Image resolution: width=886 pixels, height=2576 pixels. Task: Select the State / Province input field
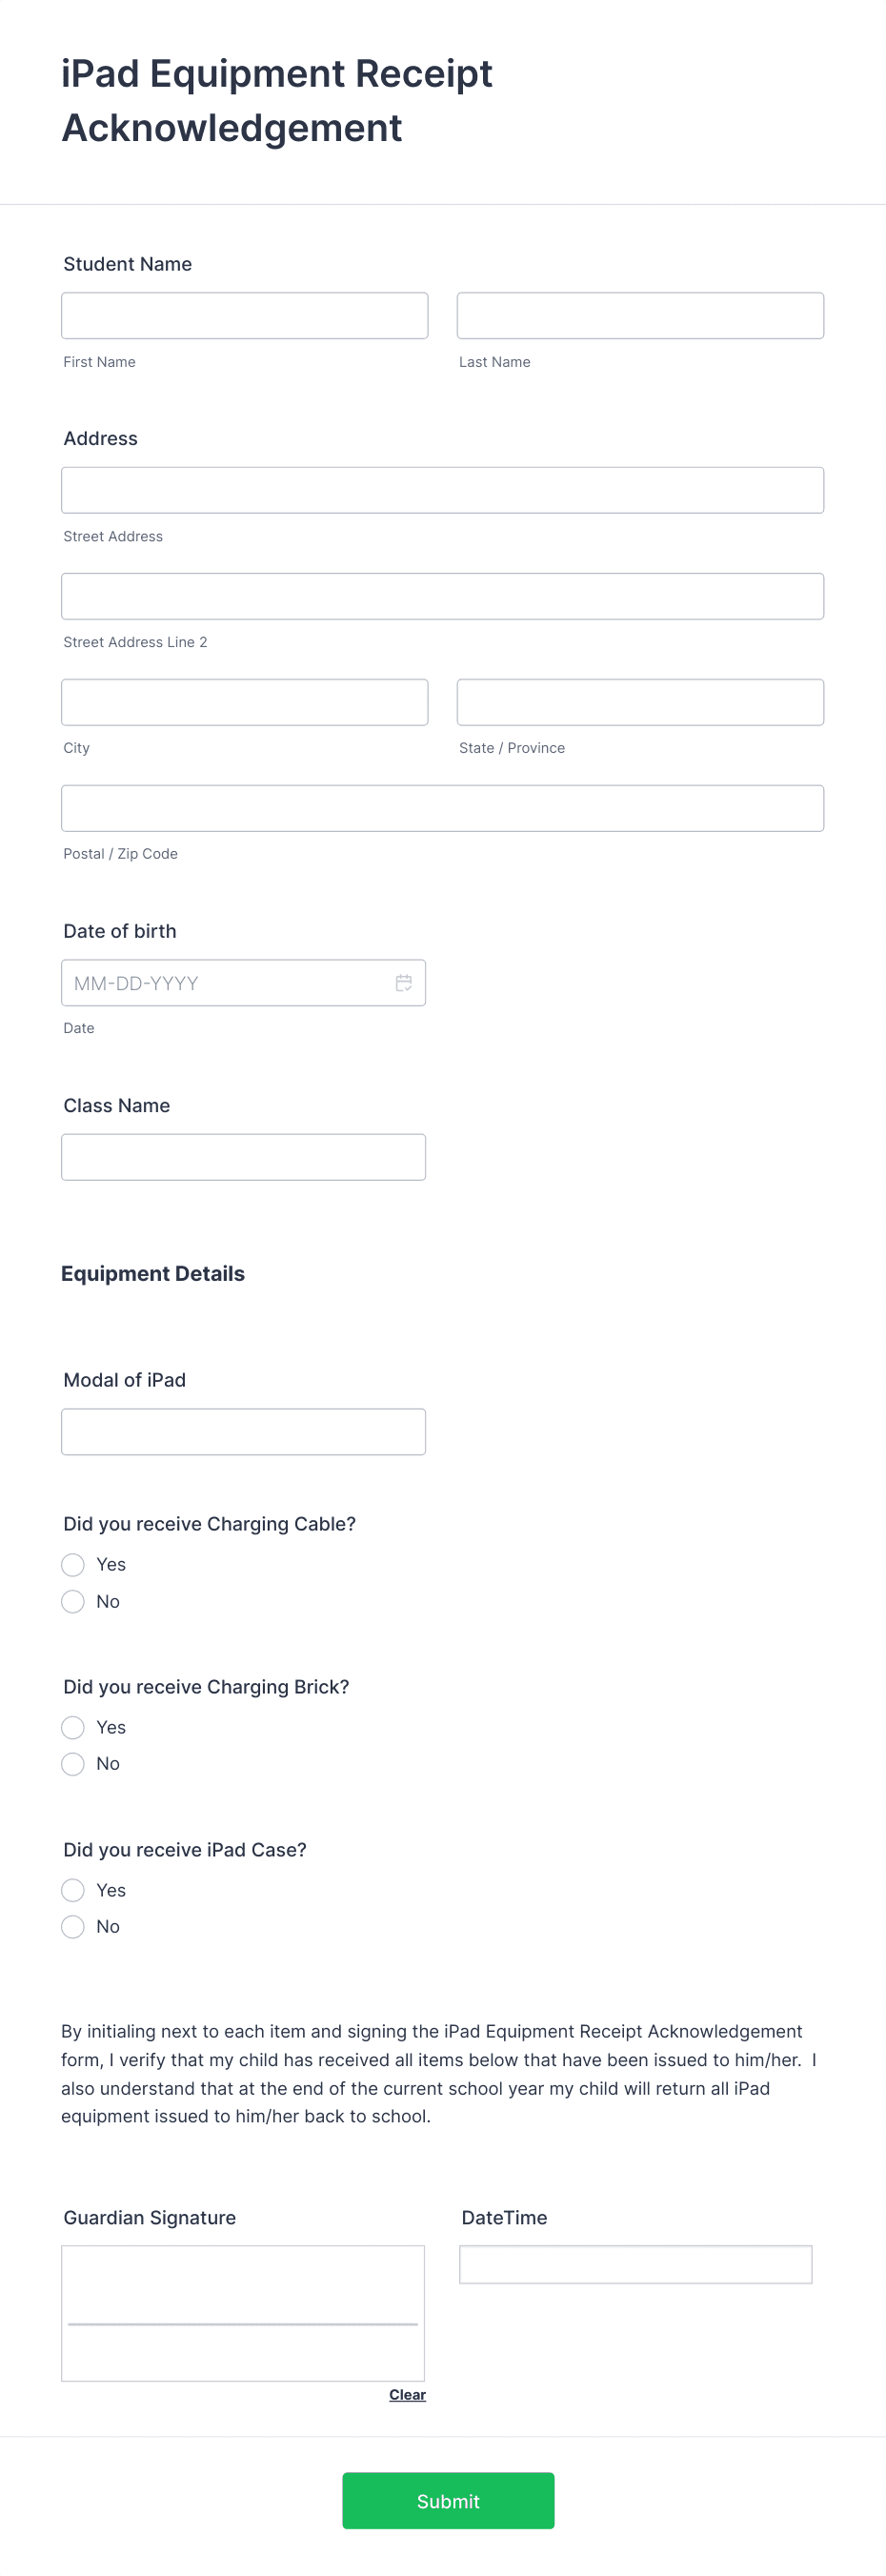tap(639, 702)
